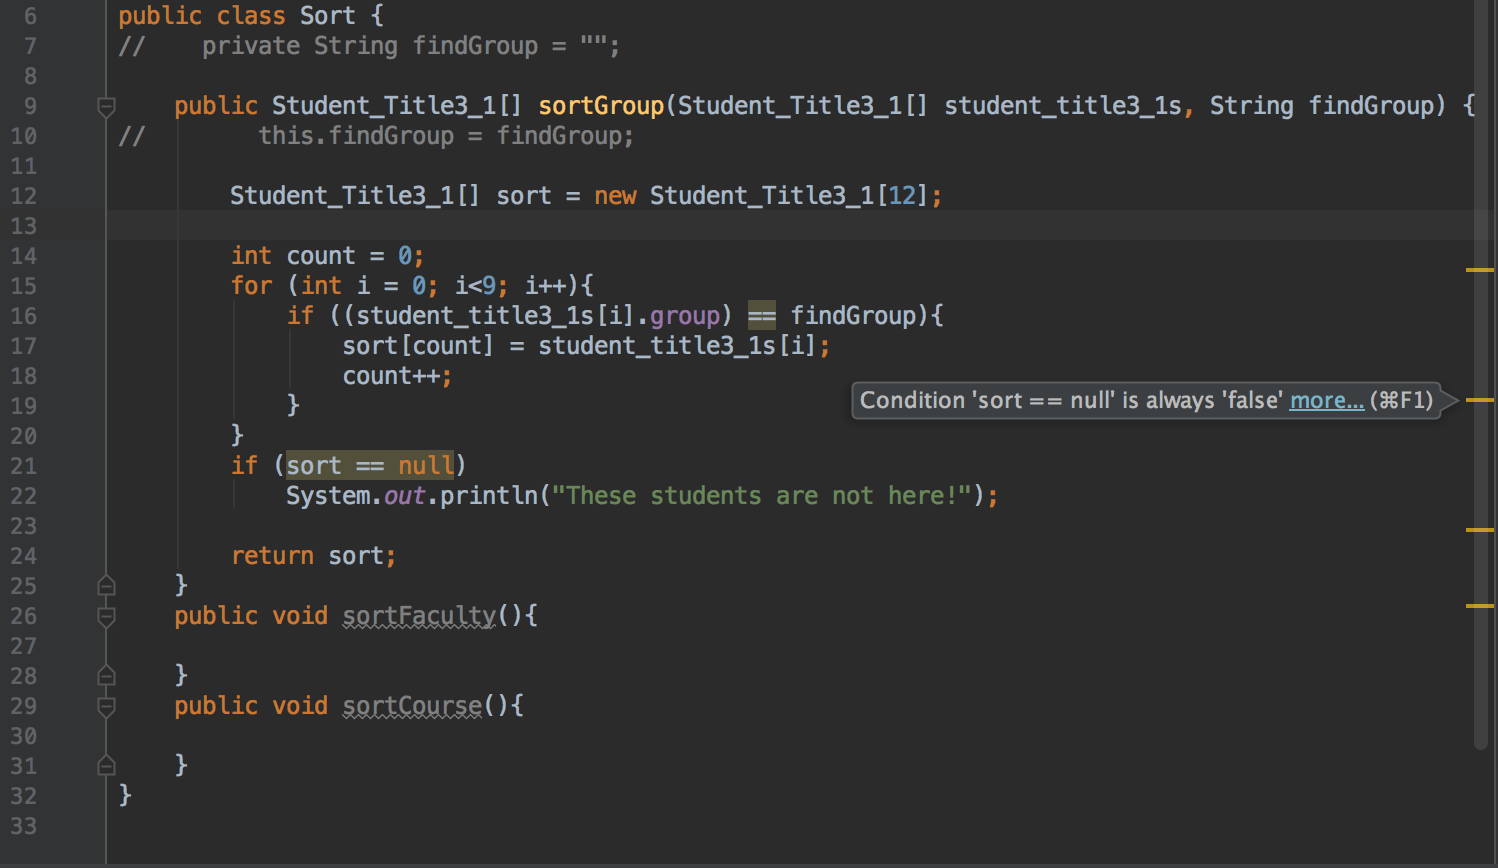Click the warning stripe marker next to the tooltip
The height and width of the screenshot is (868, 1498).
[1480, 400]
